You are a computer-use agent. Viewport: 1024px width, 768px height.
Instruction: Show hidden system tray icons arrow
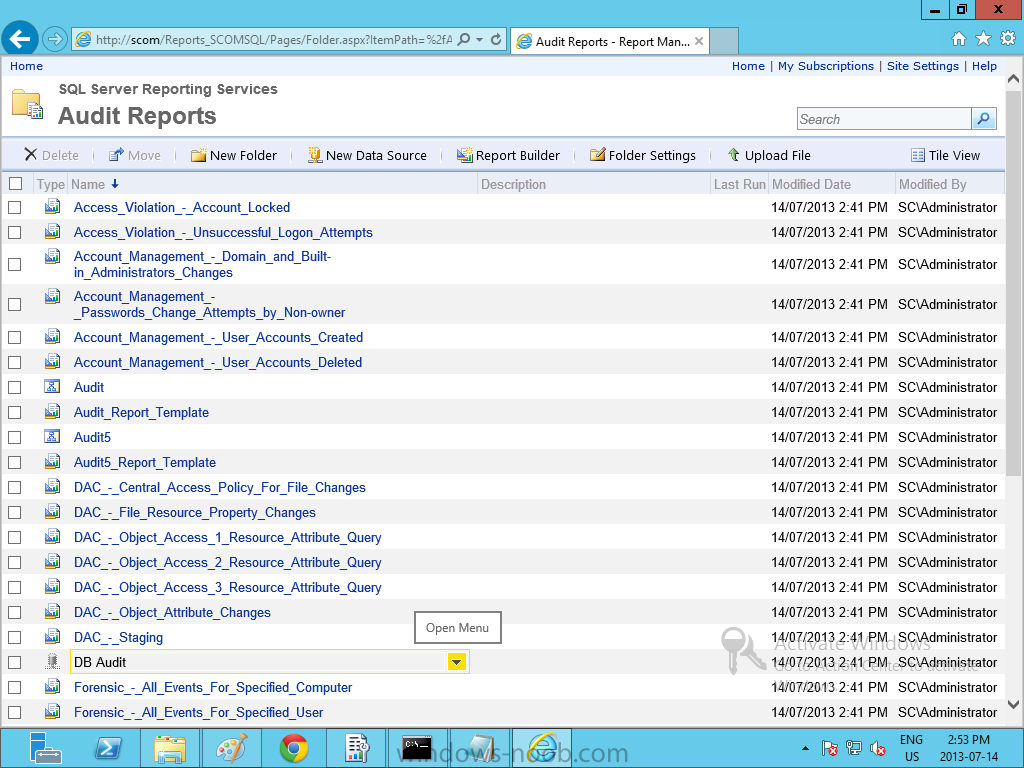805,748
